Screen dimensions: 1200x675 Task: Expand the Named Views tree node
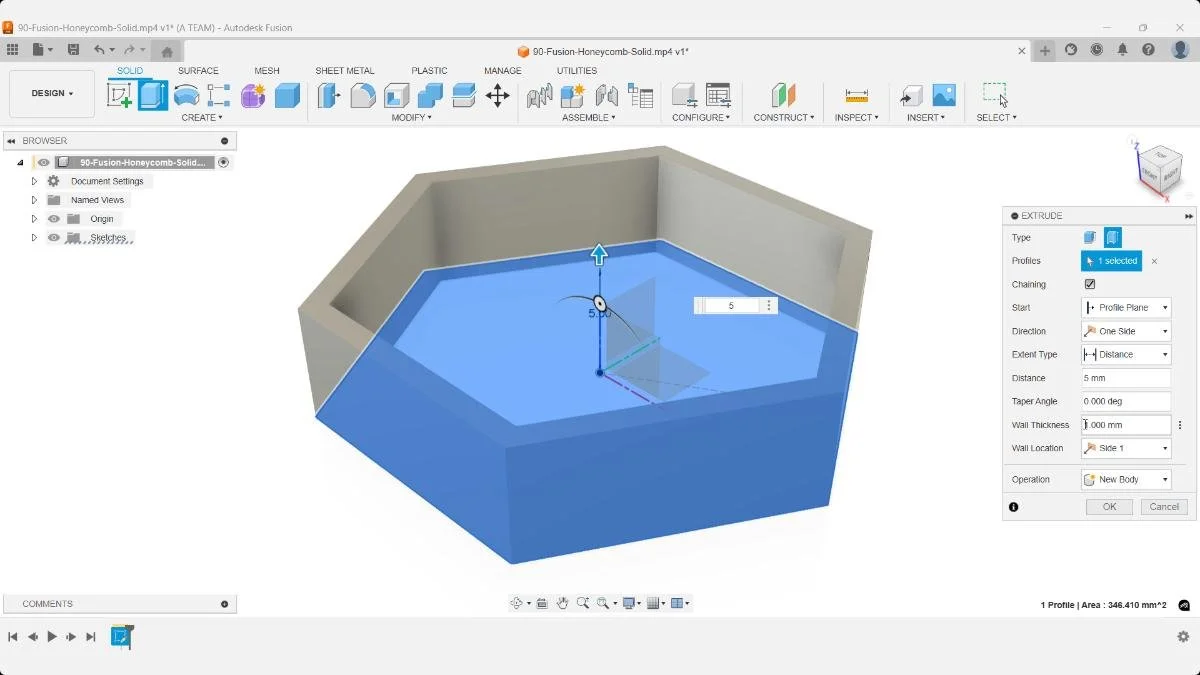tap(34, 200)
